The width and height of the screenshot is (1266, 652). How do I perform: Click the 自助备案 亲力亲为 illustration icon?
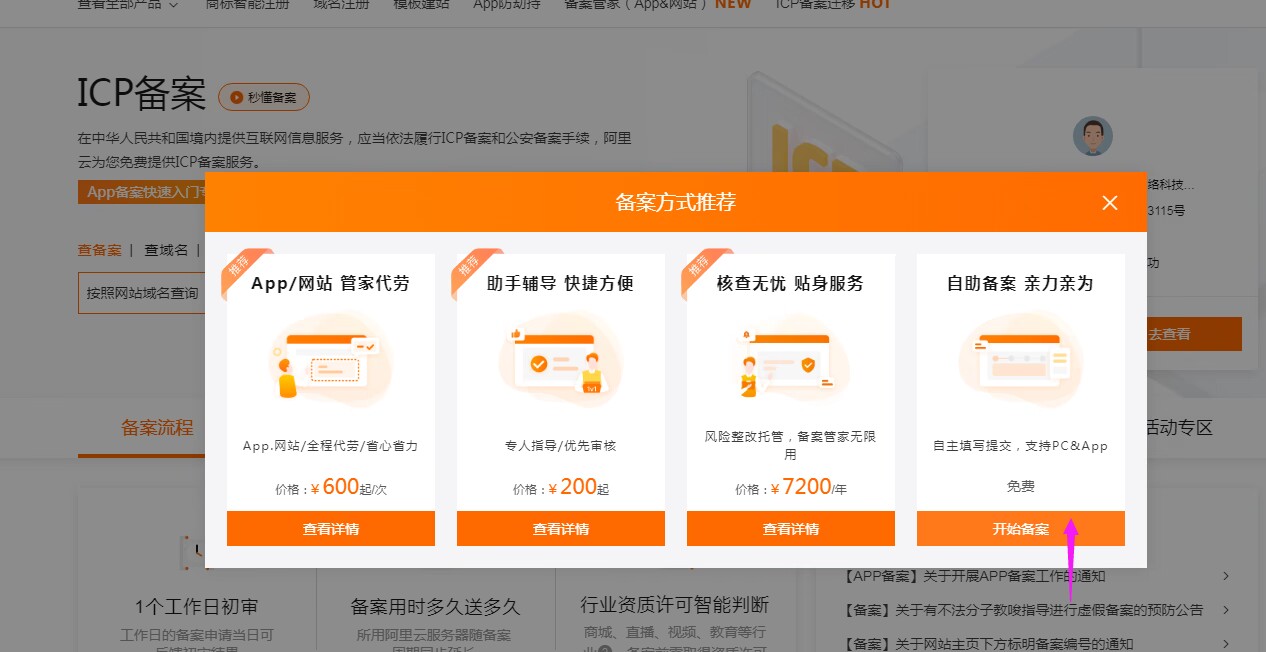(1021, 359)
